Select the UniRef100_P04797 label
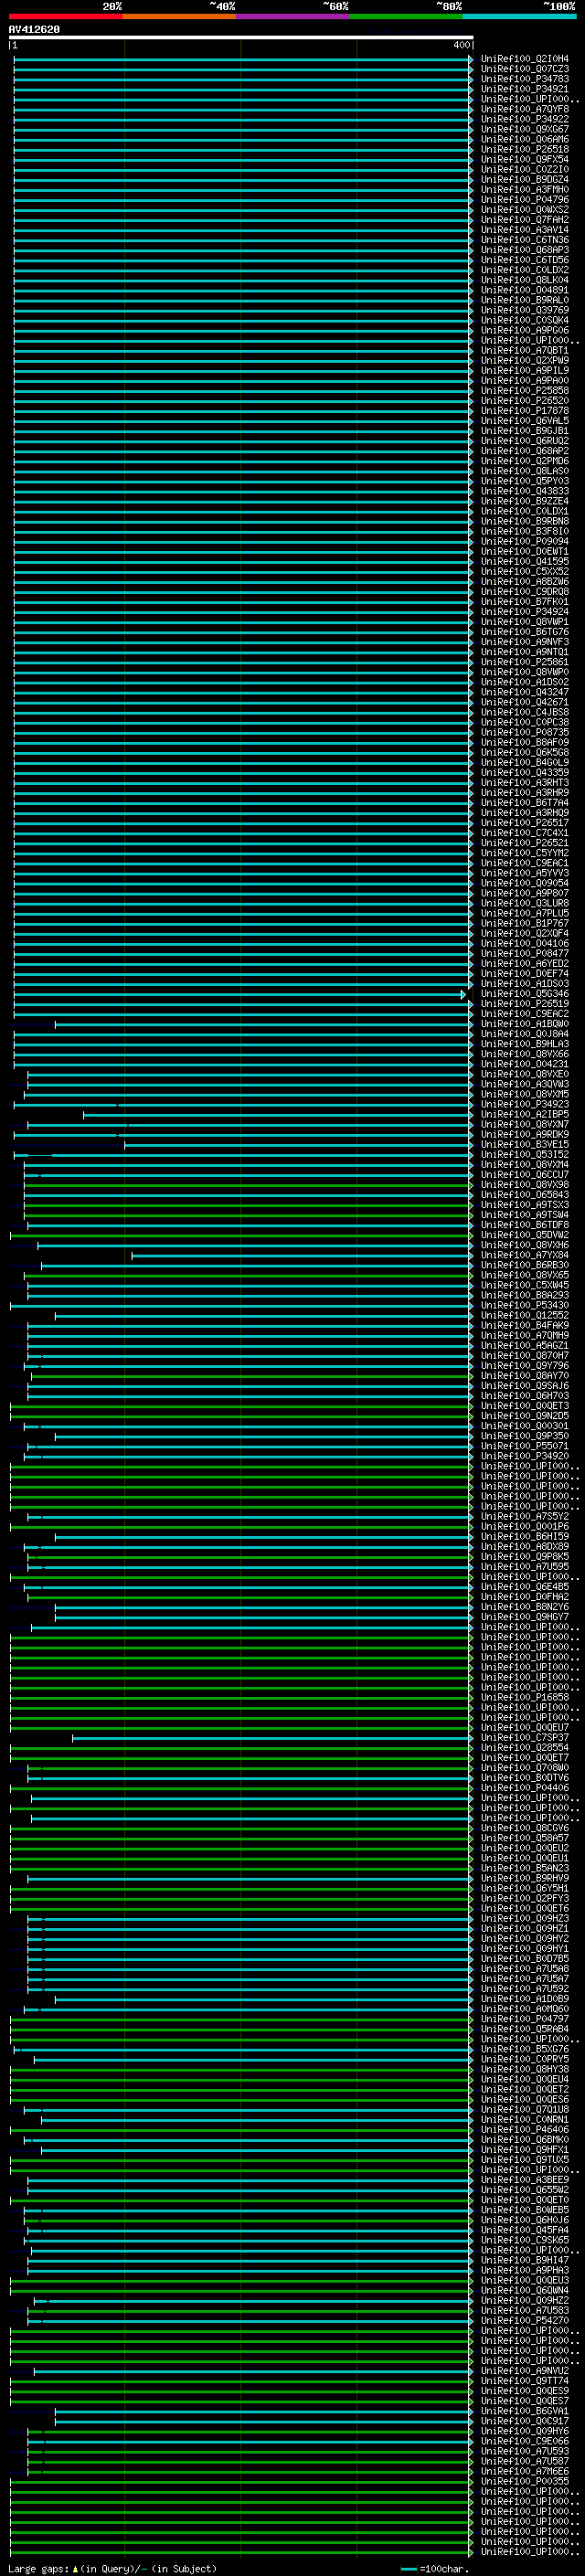 [x=525, y=2020]
